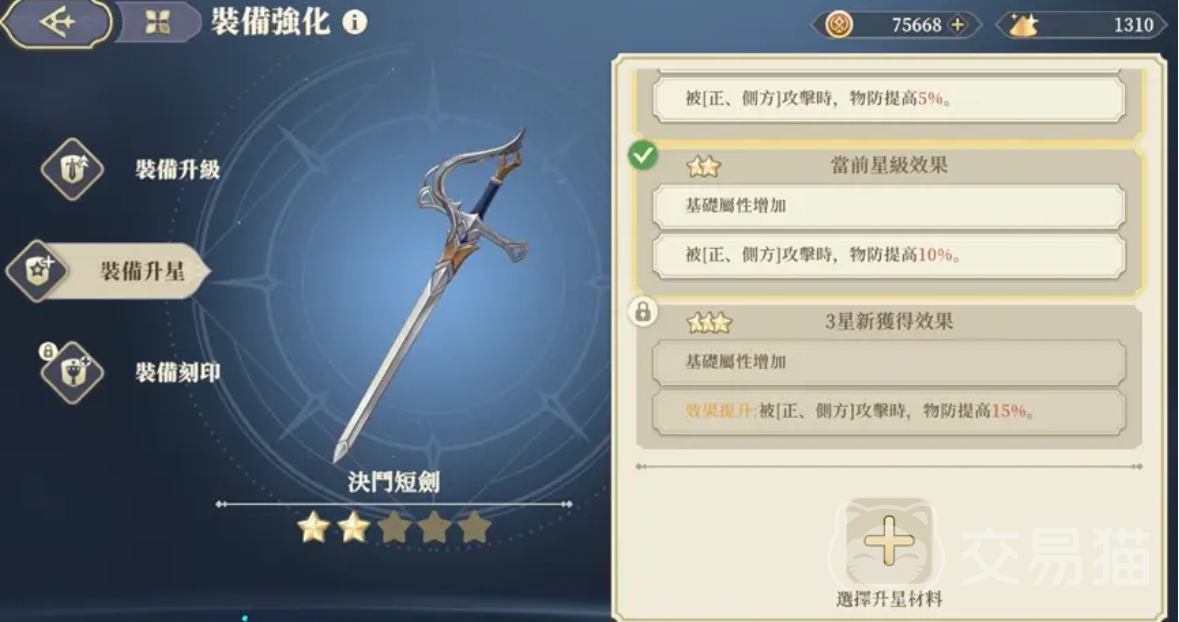This screenshot has height=622, width=1179.
Task: Expand the 3星新獲得效果 section header
Action: 890,322
